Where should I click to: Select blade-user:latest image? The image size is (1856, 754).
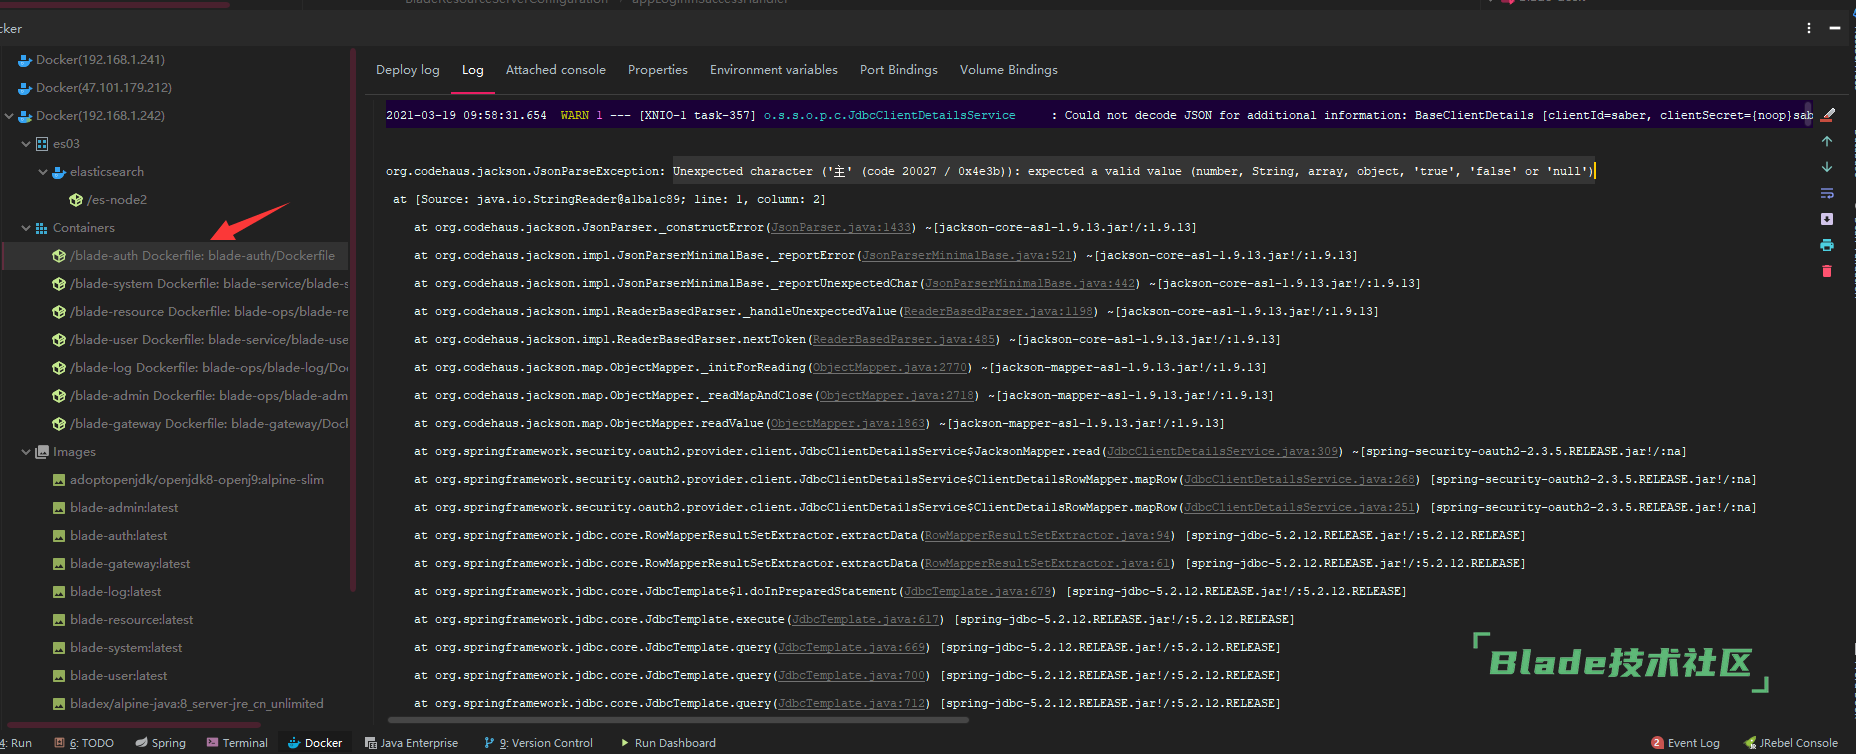coord(119,676)
